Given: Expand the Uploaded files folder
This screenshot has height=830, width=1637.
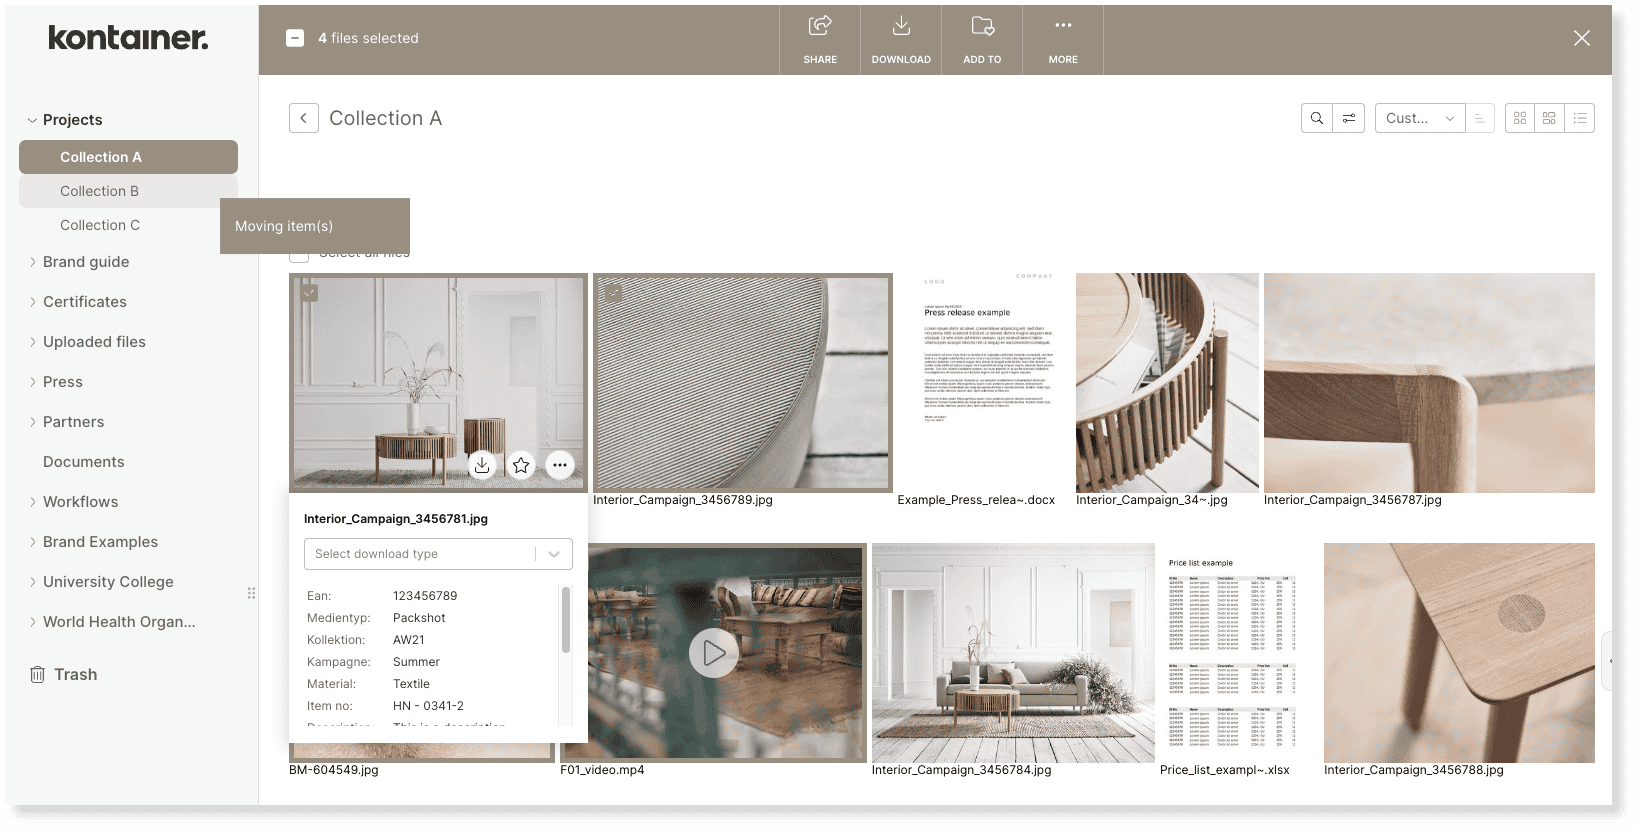Looking at the screenshot, I should (32, 342).
